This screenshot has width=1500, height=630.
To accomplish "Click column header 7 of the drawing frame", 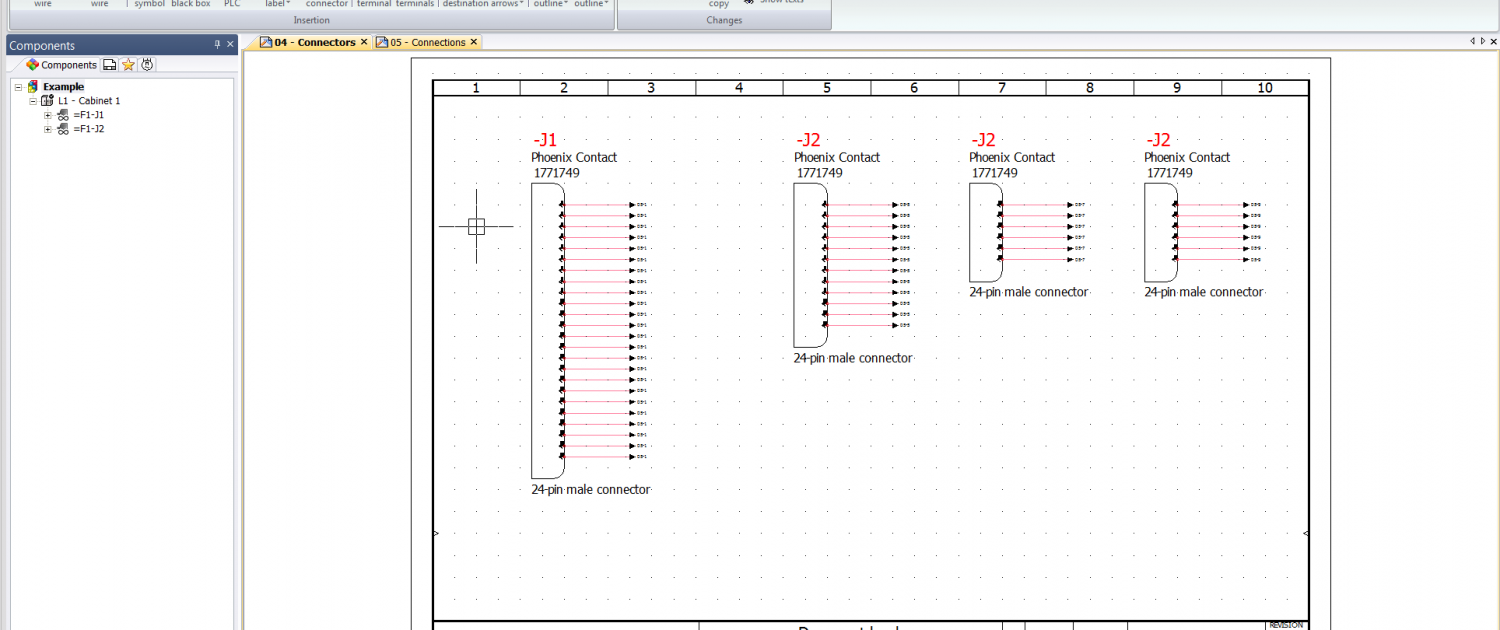I will (x=1002, y=88).
